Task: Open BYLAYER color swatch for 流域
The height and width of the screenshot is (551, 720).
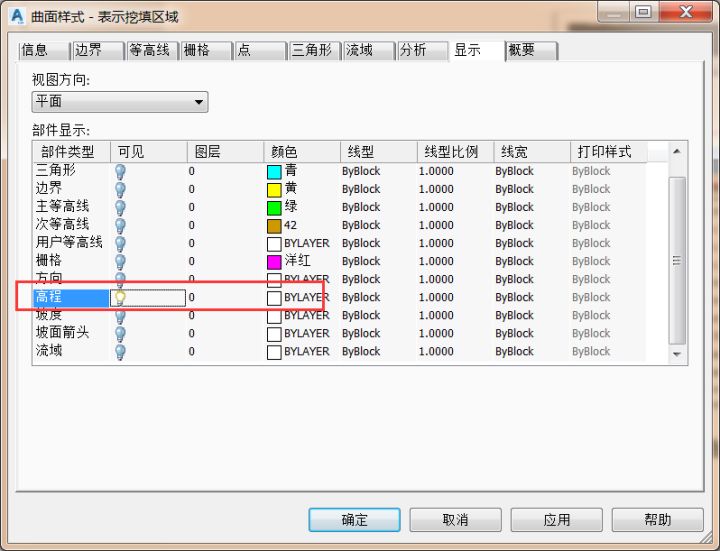Action: 274,352
